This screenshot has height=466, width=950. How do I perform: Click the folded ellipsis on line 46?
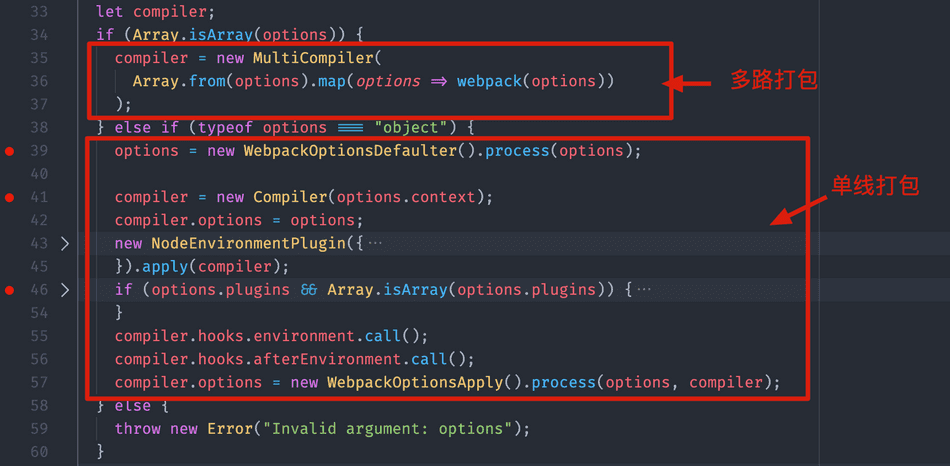(644, 290)
